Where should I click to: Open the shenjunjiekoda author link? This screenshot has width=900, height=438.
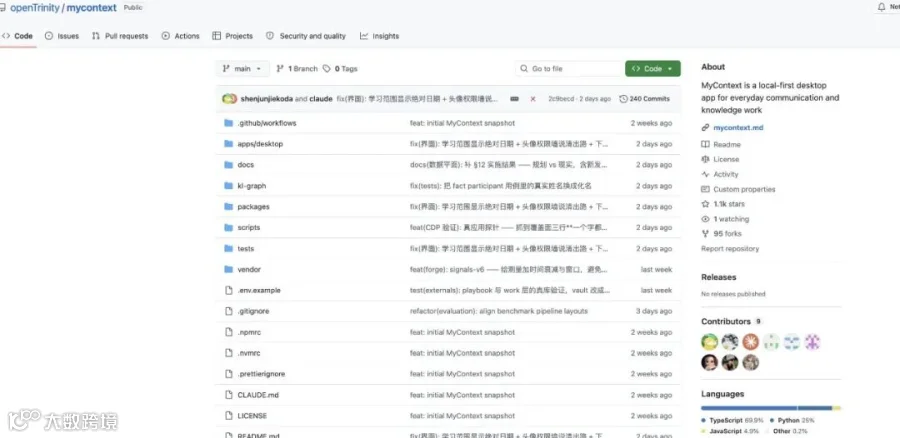[x=266, y=99]
